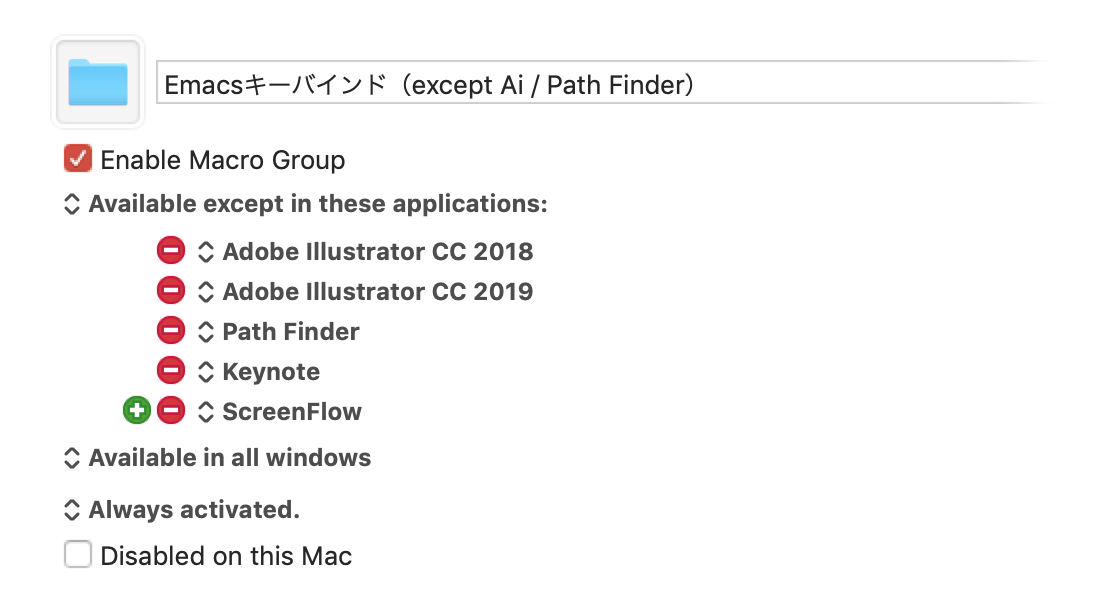Image resolution: width=1107 pixels, height=603 pixels.
Task: Open application chooser for Keynote
Action: coord(259,371)
